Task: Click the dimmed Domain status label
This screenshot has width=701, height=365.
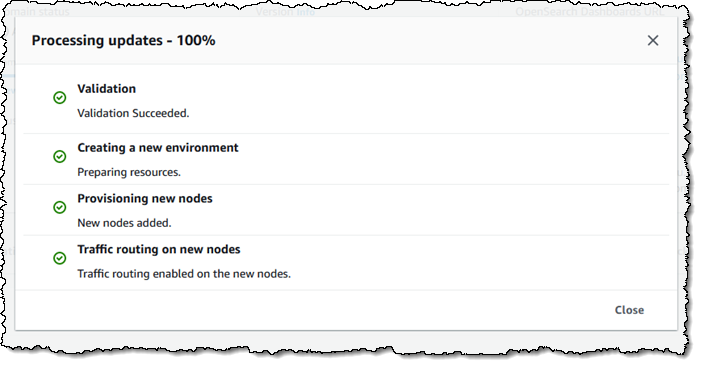Action: click(x=36, y=12)
